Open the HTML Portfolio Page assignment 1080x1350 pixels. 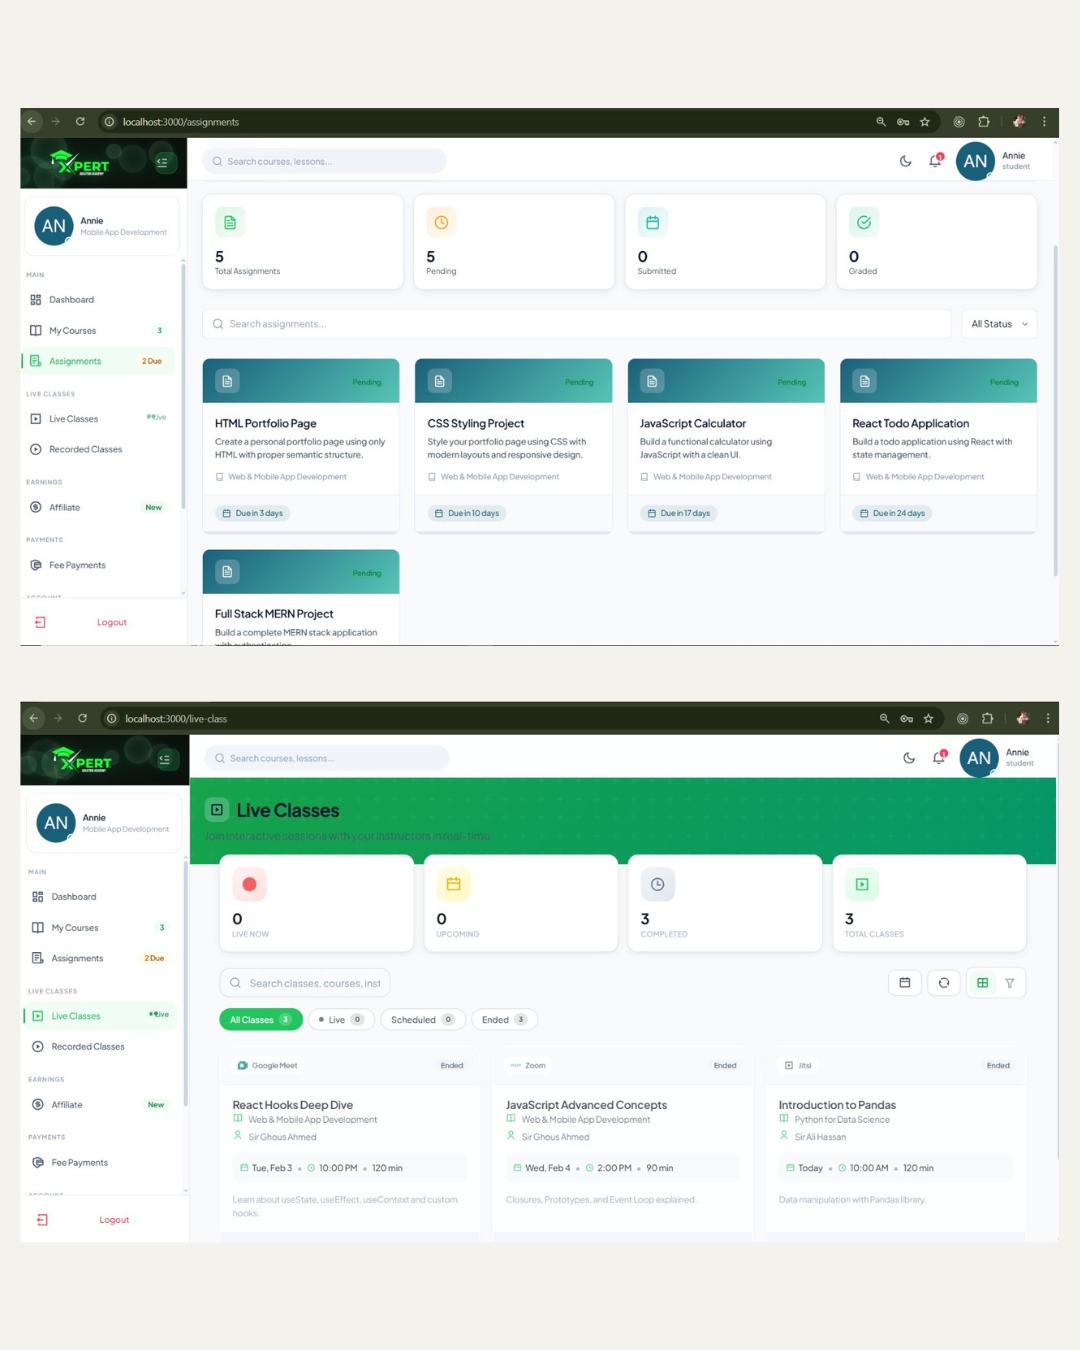point(266,424)
